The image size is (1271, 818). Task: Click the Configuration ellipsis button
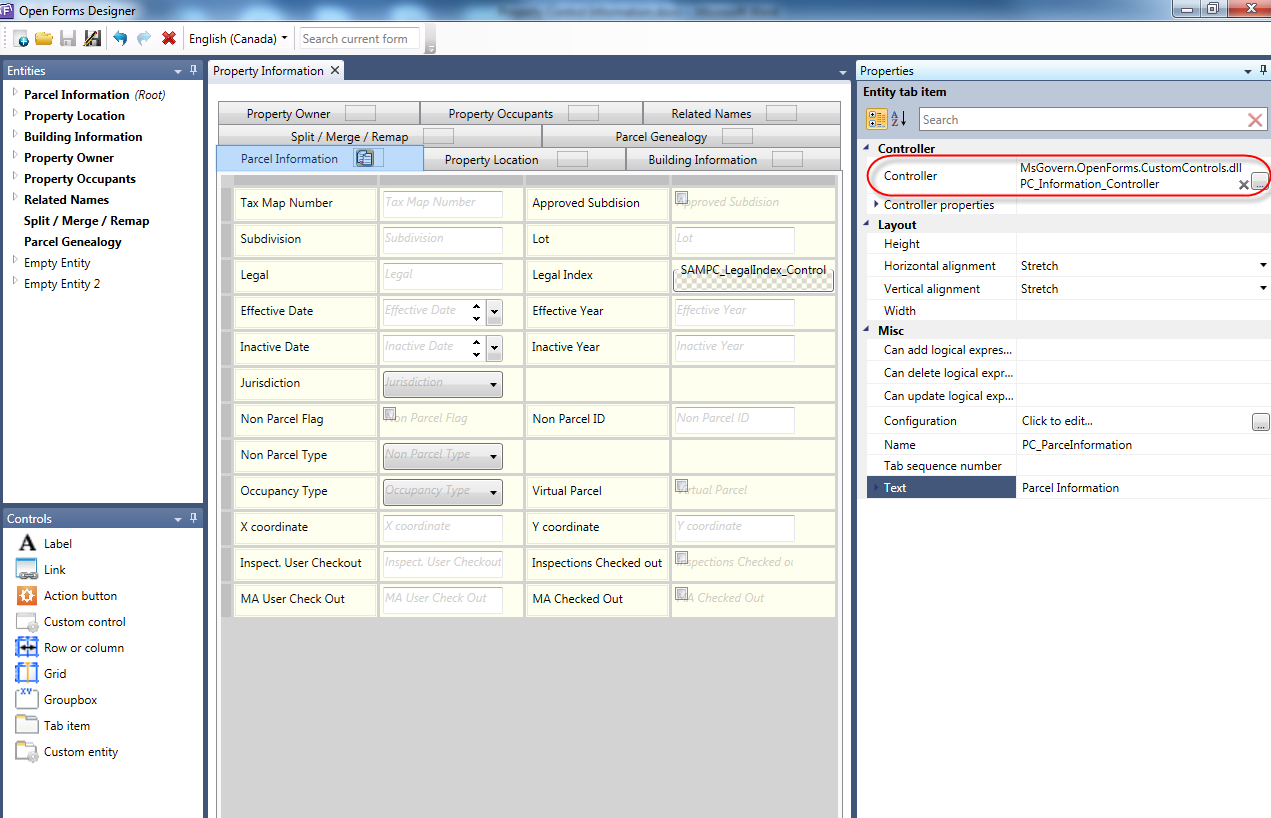[1260, 422]
